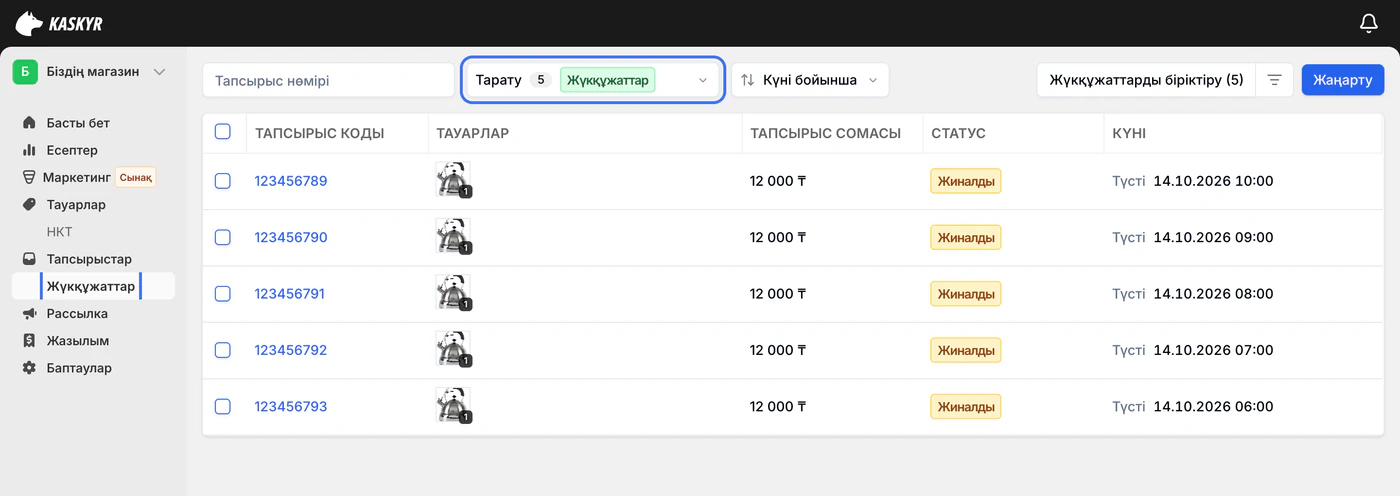Open order link 123456790

click(291, 237)
